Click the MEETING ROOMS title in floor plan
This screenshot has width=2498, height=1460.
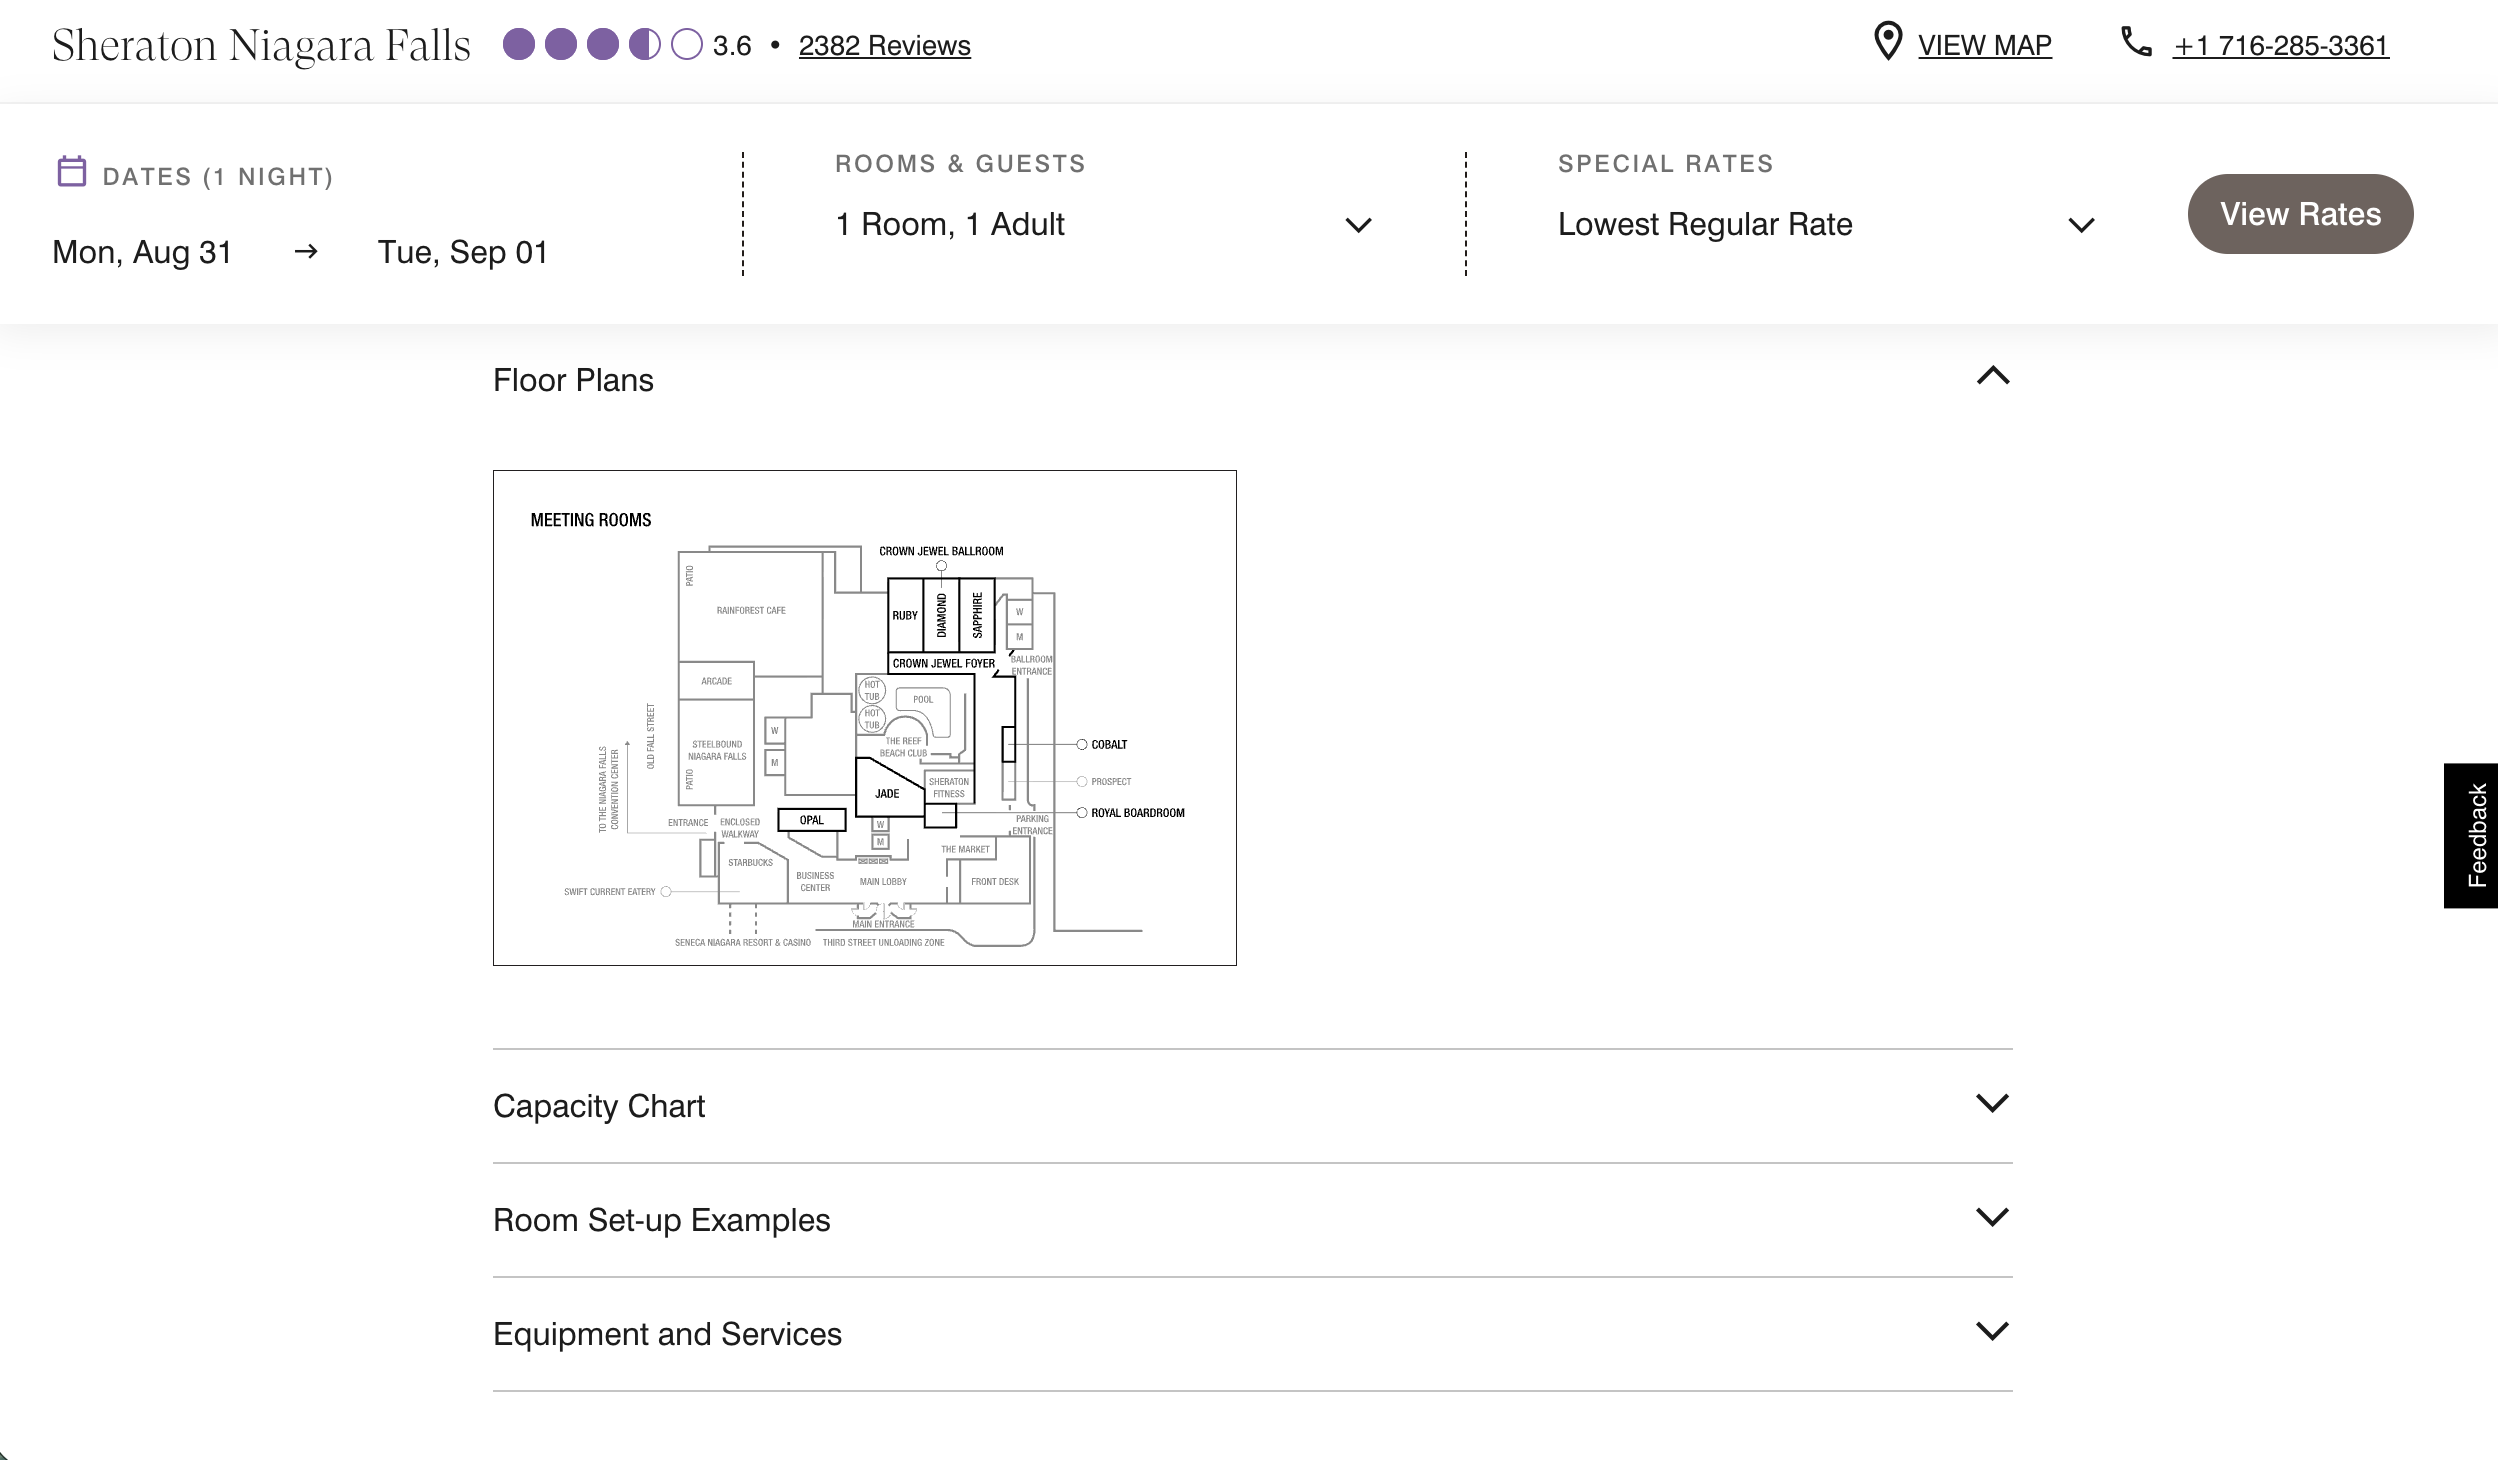tap(590, 520)
